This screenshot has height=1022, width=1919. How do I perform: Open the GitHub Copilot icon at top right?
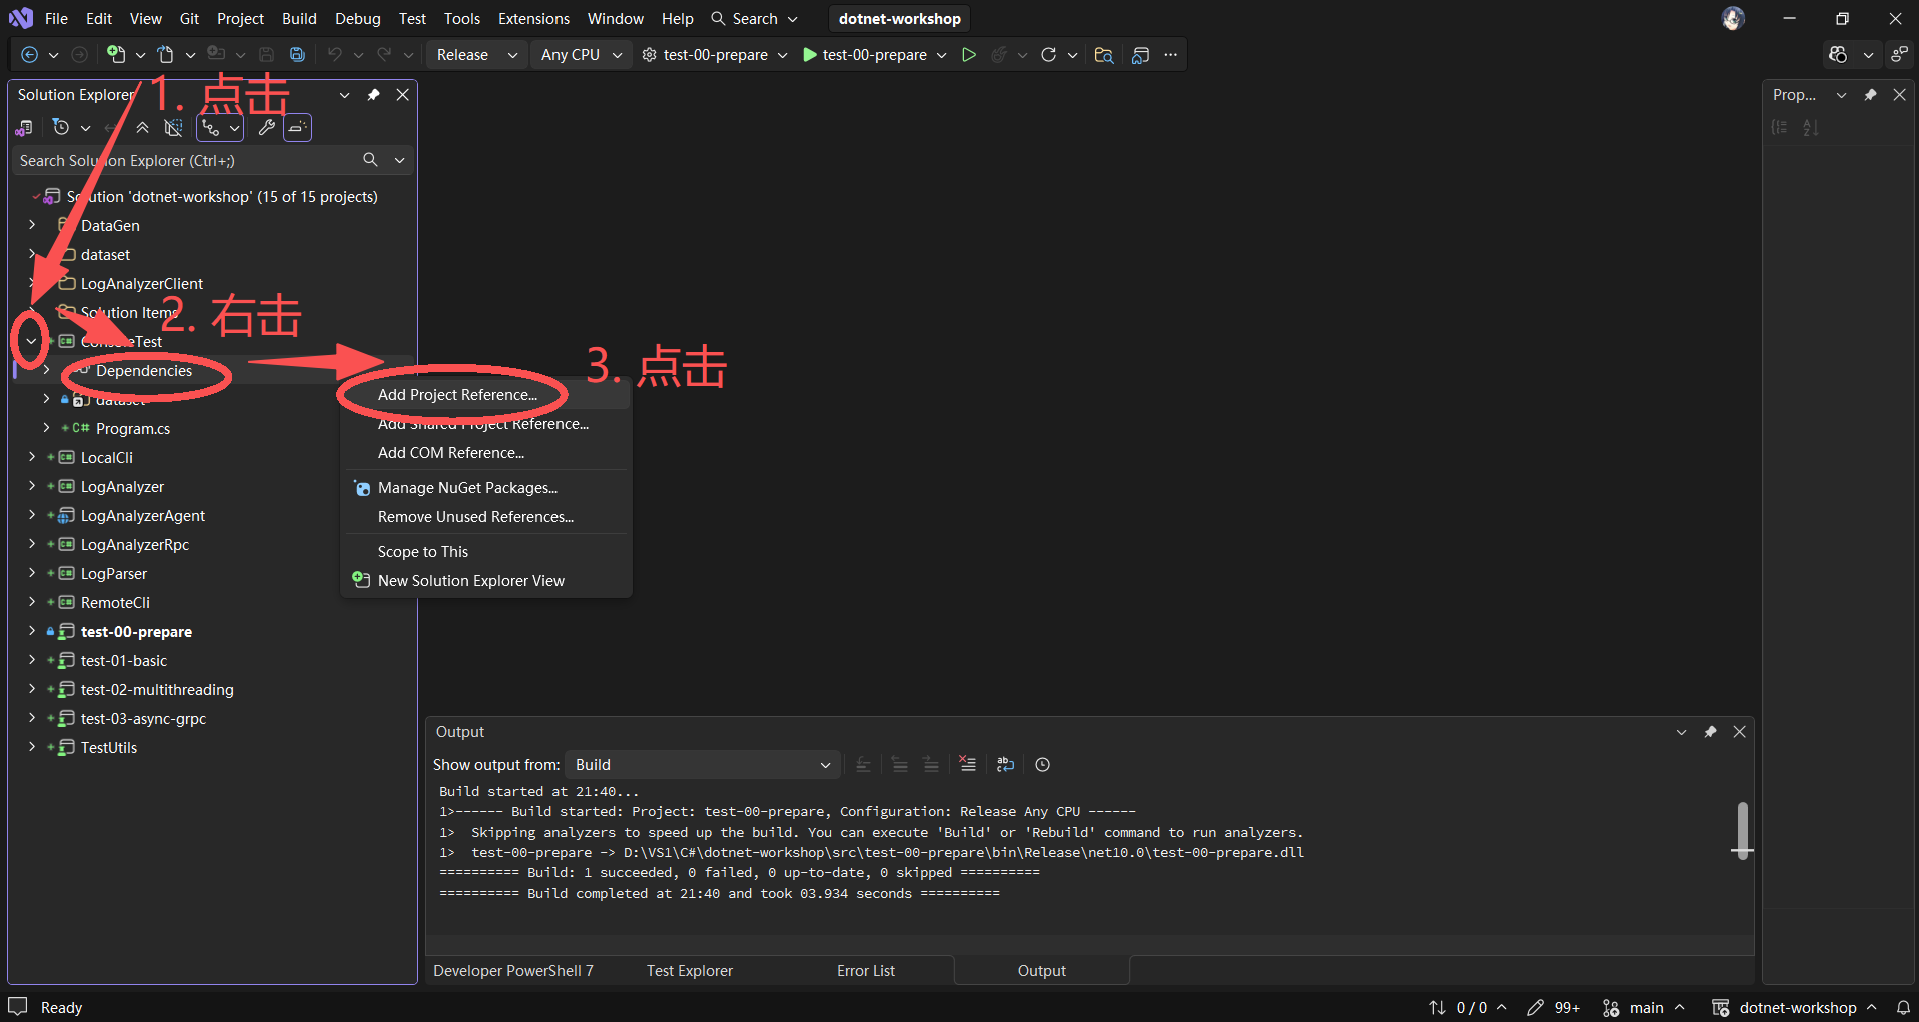tap(1837, 55)
